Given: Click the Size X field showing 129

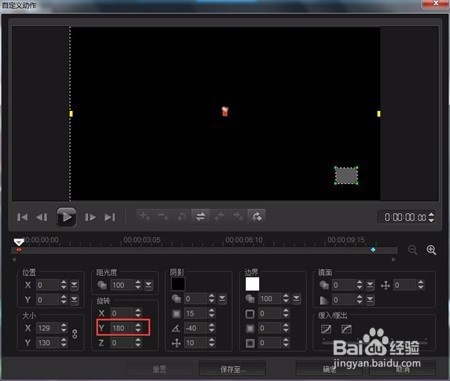Looking at the screenshot, I should click(48, 328).
